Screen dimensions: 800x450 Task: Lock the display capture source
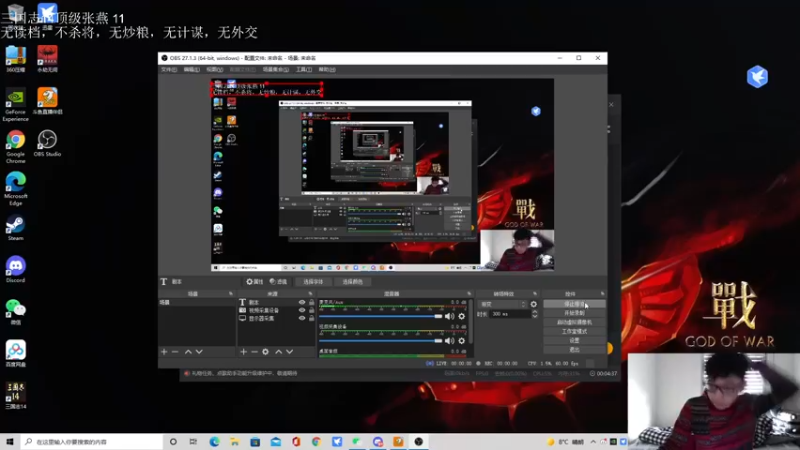(311, 318)
